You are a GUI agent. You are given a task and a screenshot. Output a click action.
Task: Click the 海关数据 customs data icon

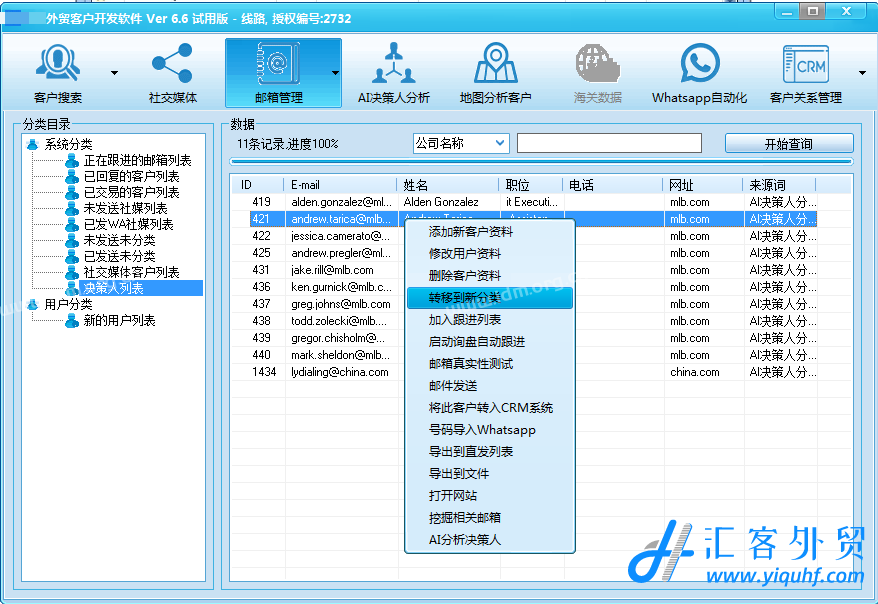(x=597, y=73)
